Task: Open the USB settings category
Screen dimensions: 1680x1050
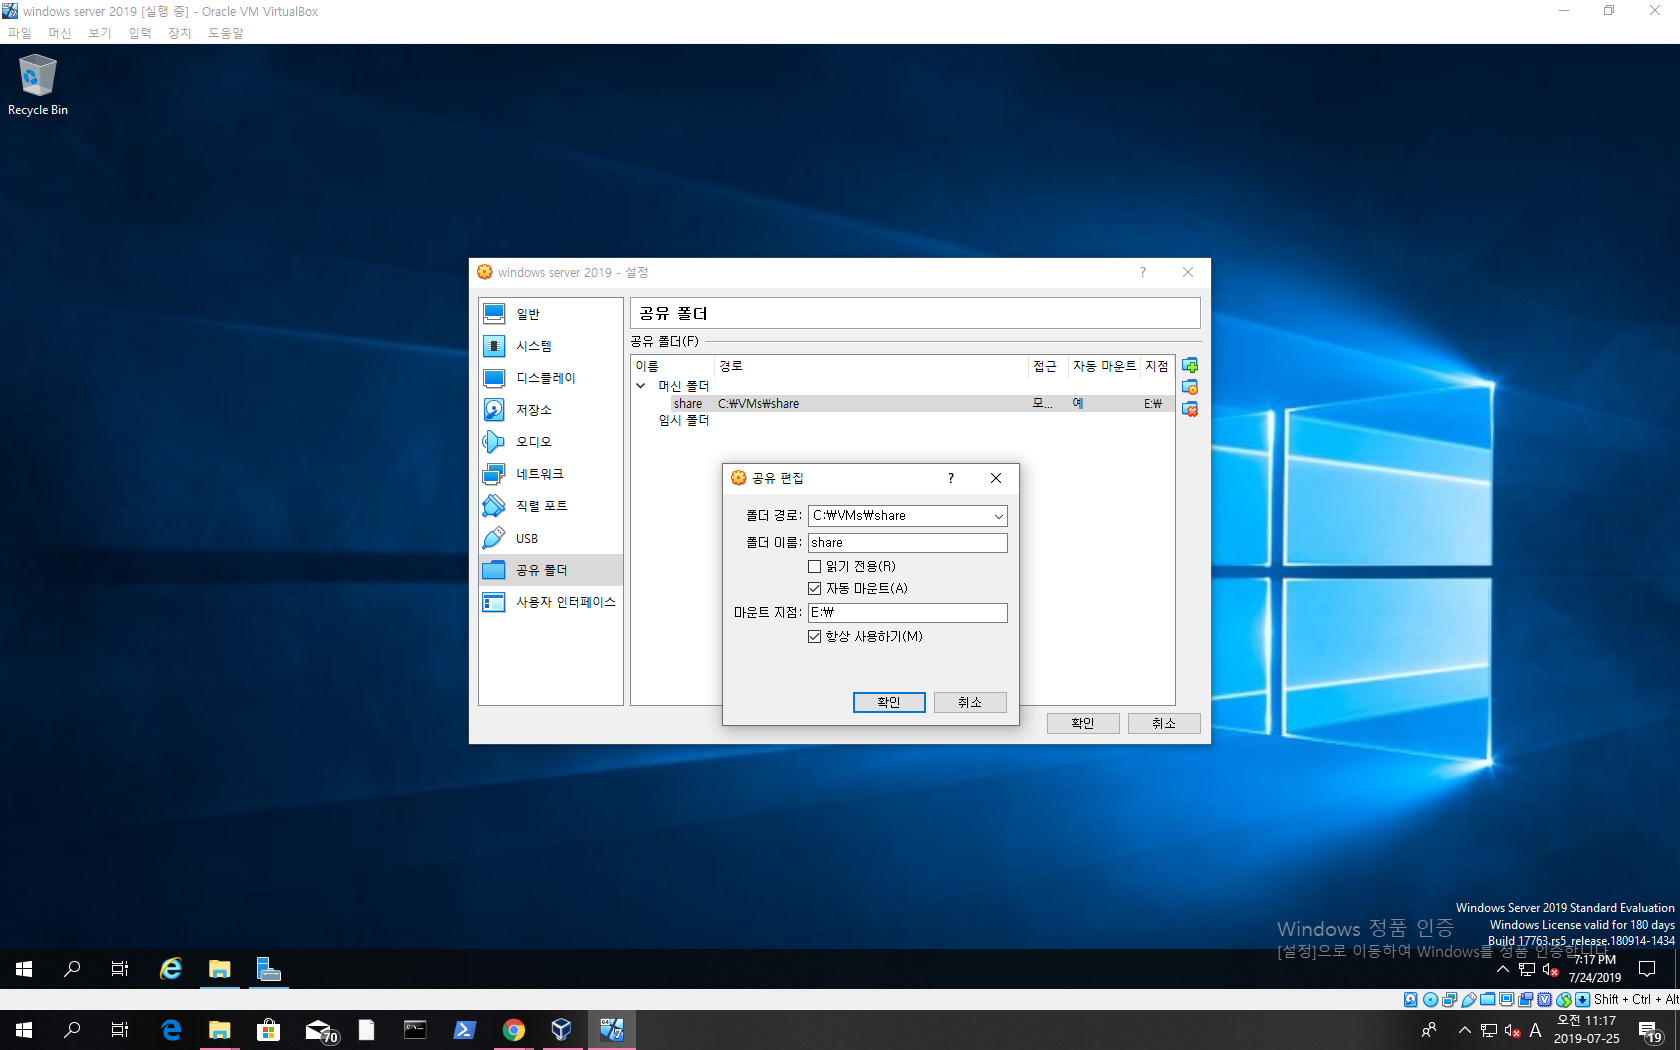Action: click(x=550, y=538)
